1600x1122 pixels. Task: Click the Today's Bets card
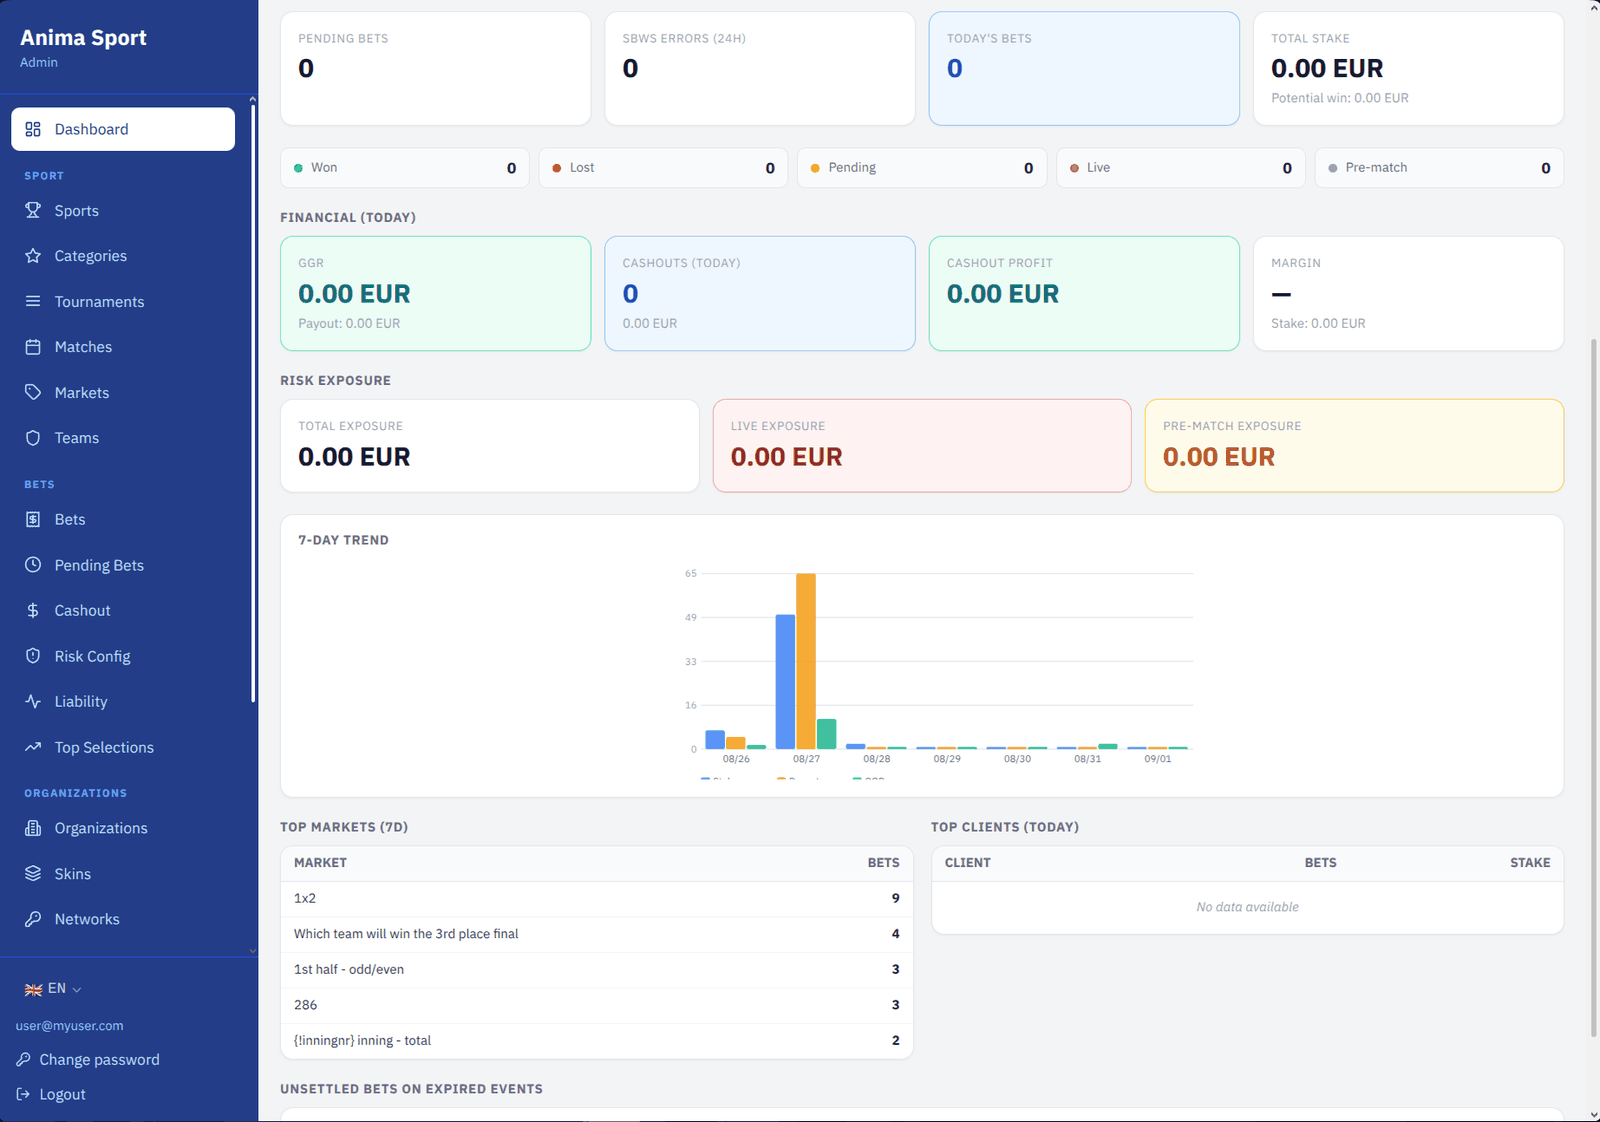pyautogui.click(x=1084, y=68)
